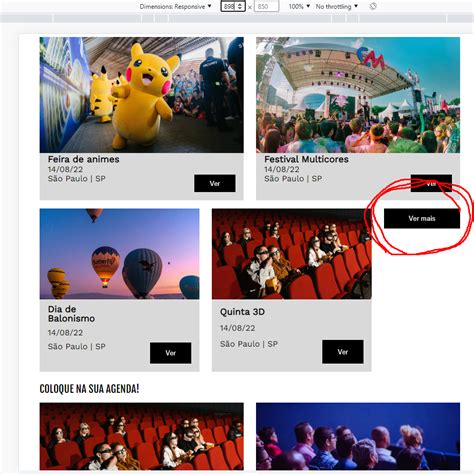
Task: Click Ver on the Dia de Balonismo card
Action: pos(171,353)
